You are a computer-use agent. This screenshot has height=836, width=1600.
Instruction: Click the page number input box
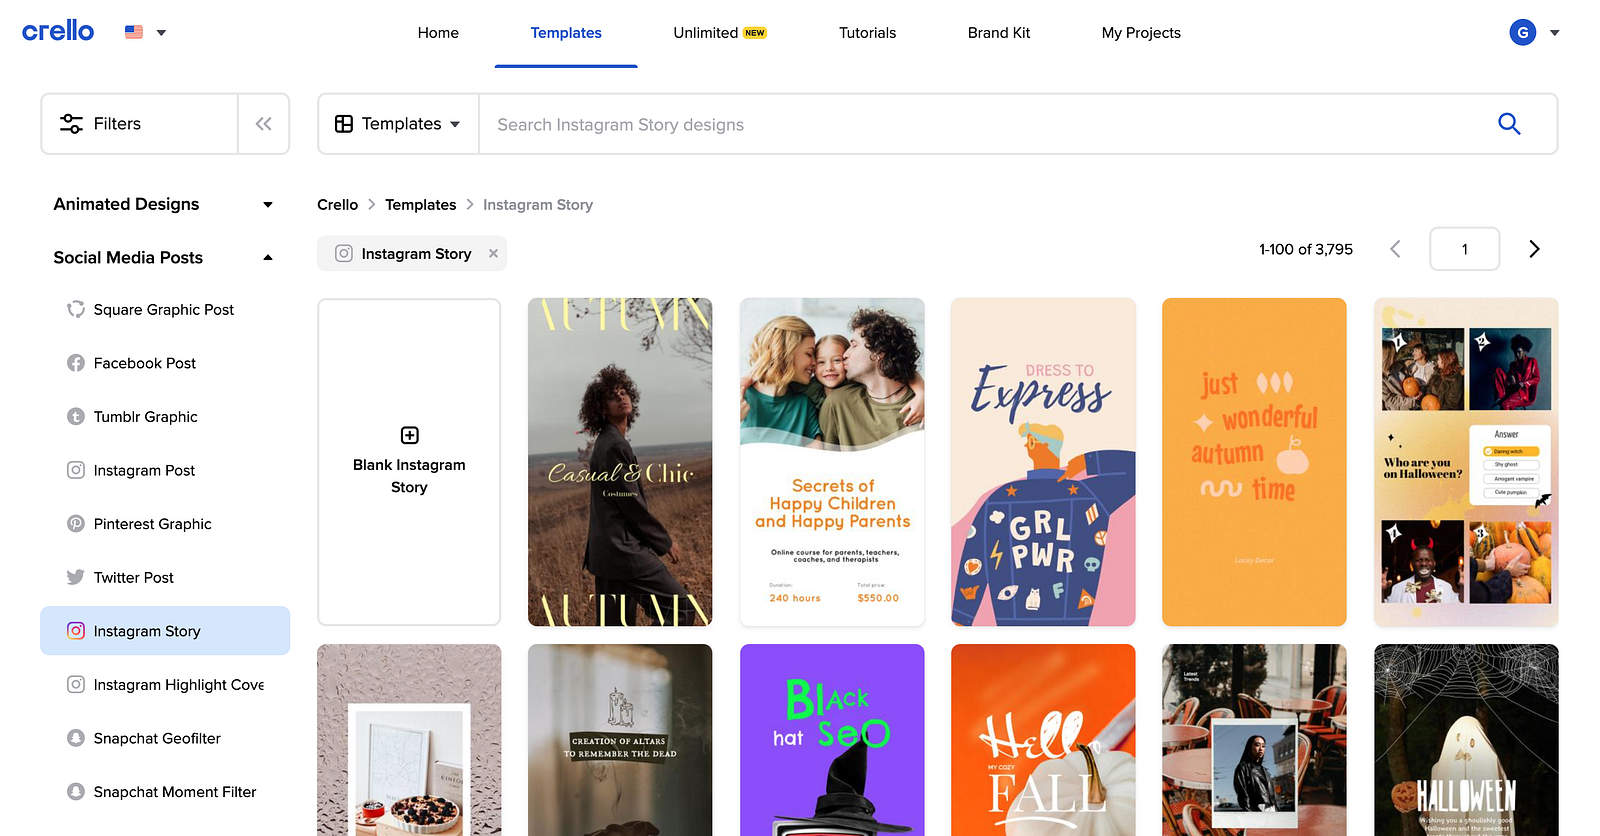click(x=1465, y=249)
